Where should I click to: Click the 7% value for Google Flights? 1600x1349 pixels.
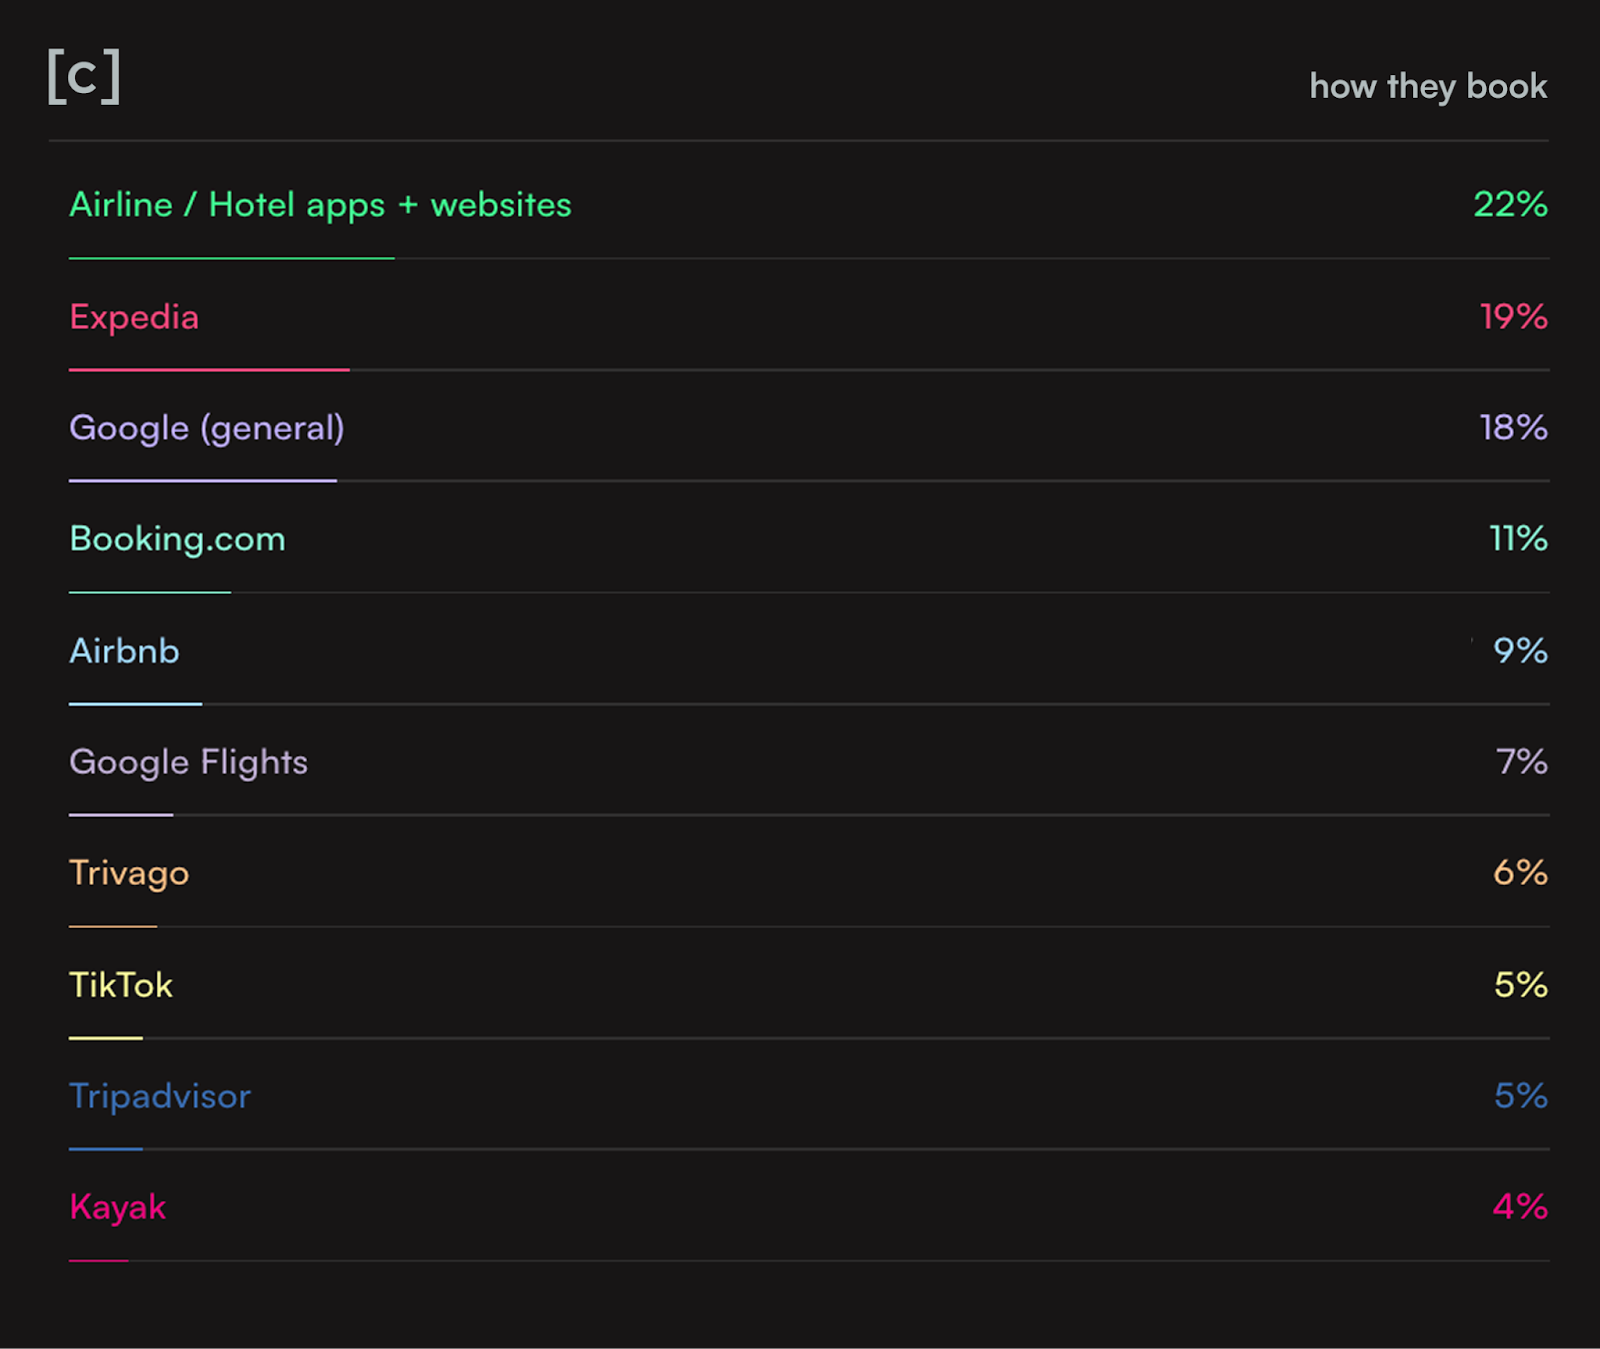point(1521,762)
